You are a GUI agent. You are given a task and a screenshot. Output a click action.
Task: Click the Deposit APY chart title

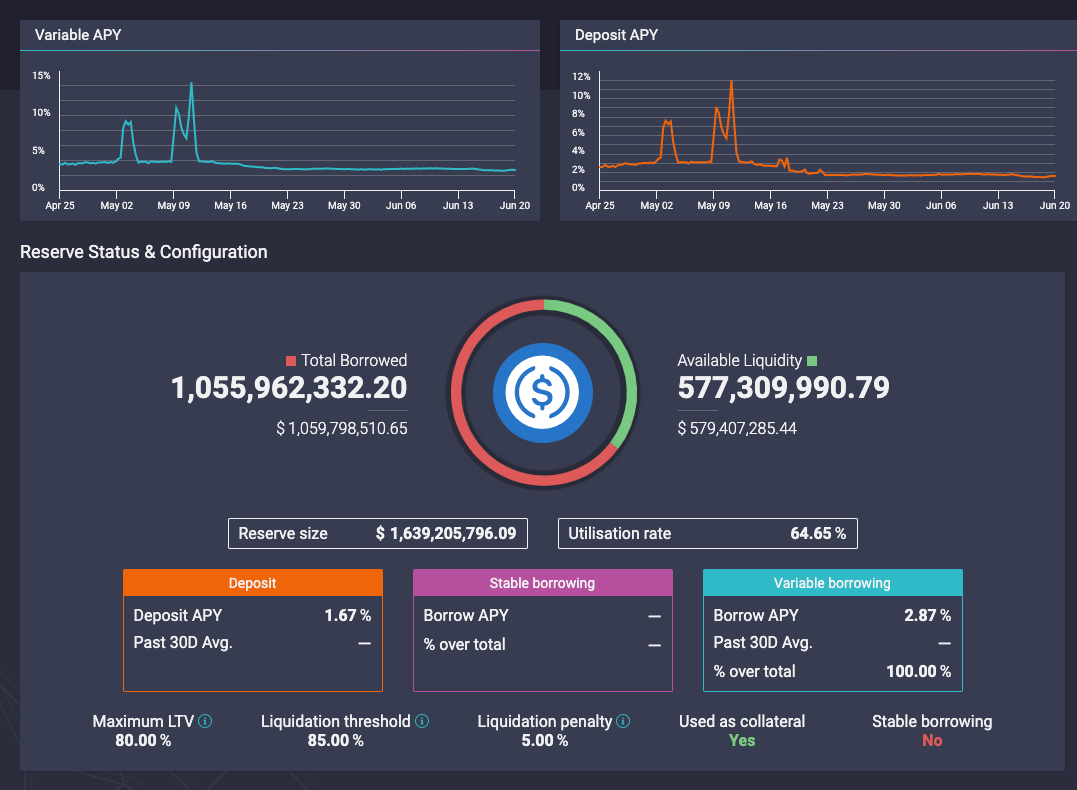click(616, 35)
